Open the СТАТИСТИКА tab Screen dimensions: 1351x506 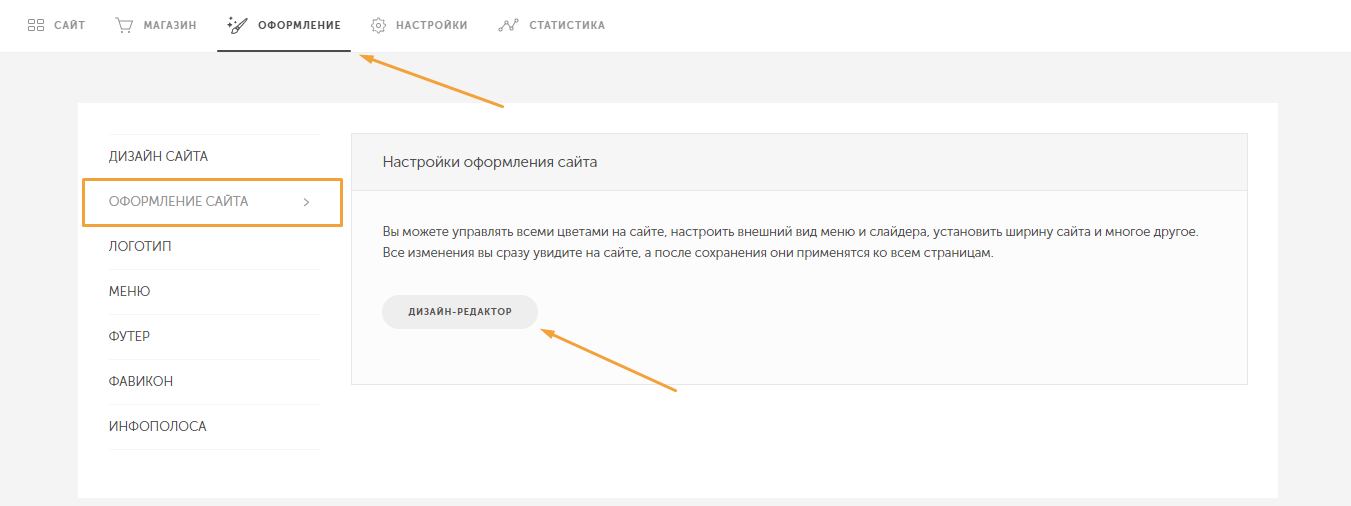click(x=551, y=25)
